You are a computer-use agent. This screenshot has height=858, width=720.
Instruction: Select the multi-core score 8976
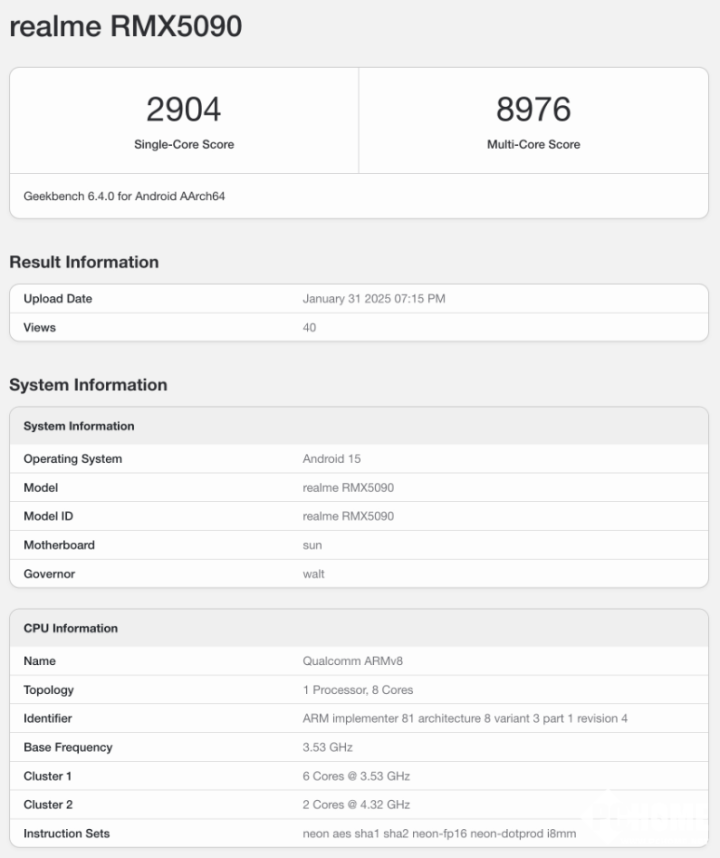point(533,109)
